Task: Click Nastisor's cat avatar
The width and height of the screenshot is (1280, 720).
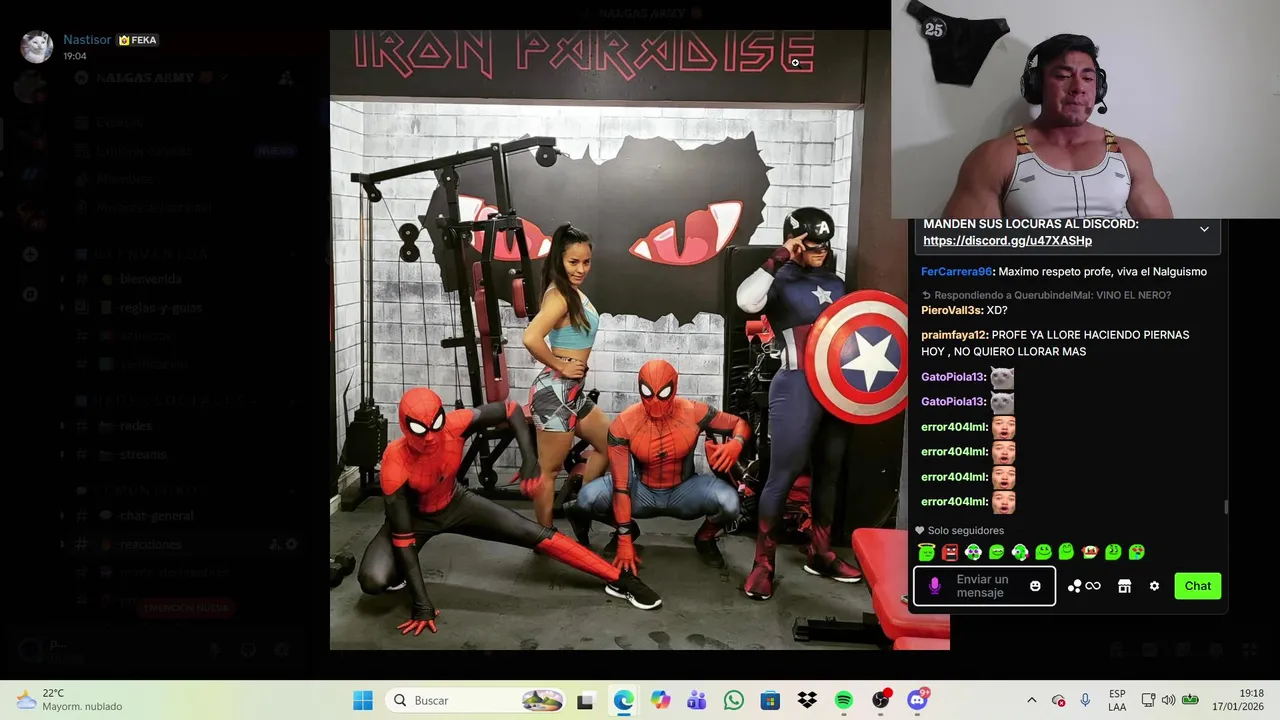Action: click(37, 47)
